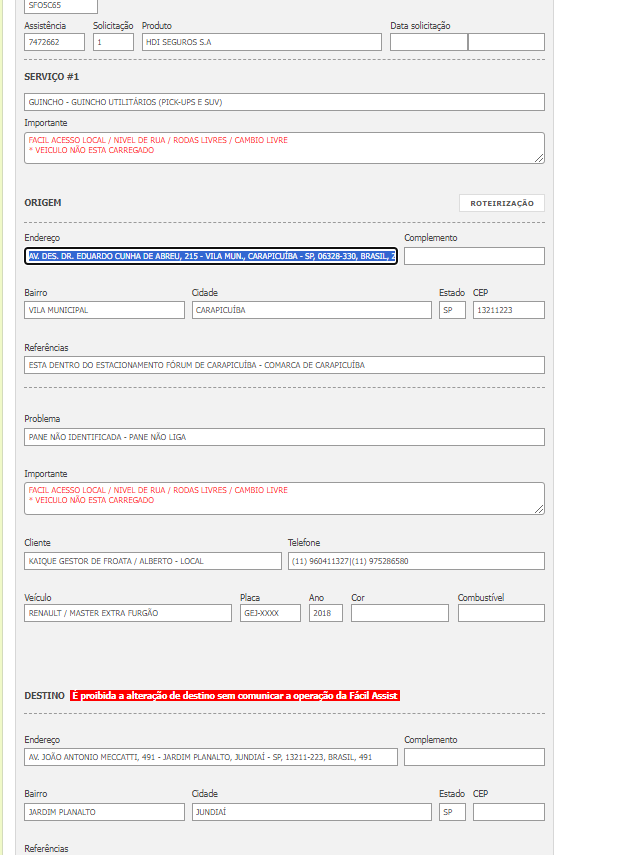622x855 pixels.
Task: Click the destination Endereço field AV. JOÃO ANTONIO
Action: (211, 757)
